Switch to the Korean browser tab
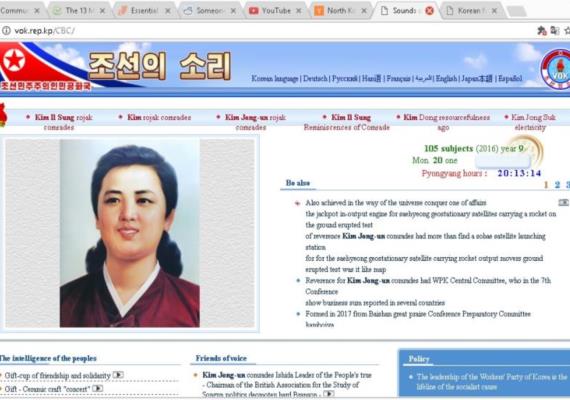The height and width of the screenshot is (400, 570). [x=472, y=11]
